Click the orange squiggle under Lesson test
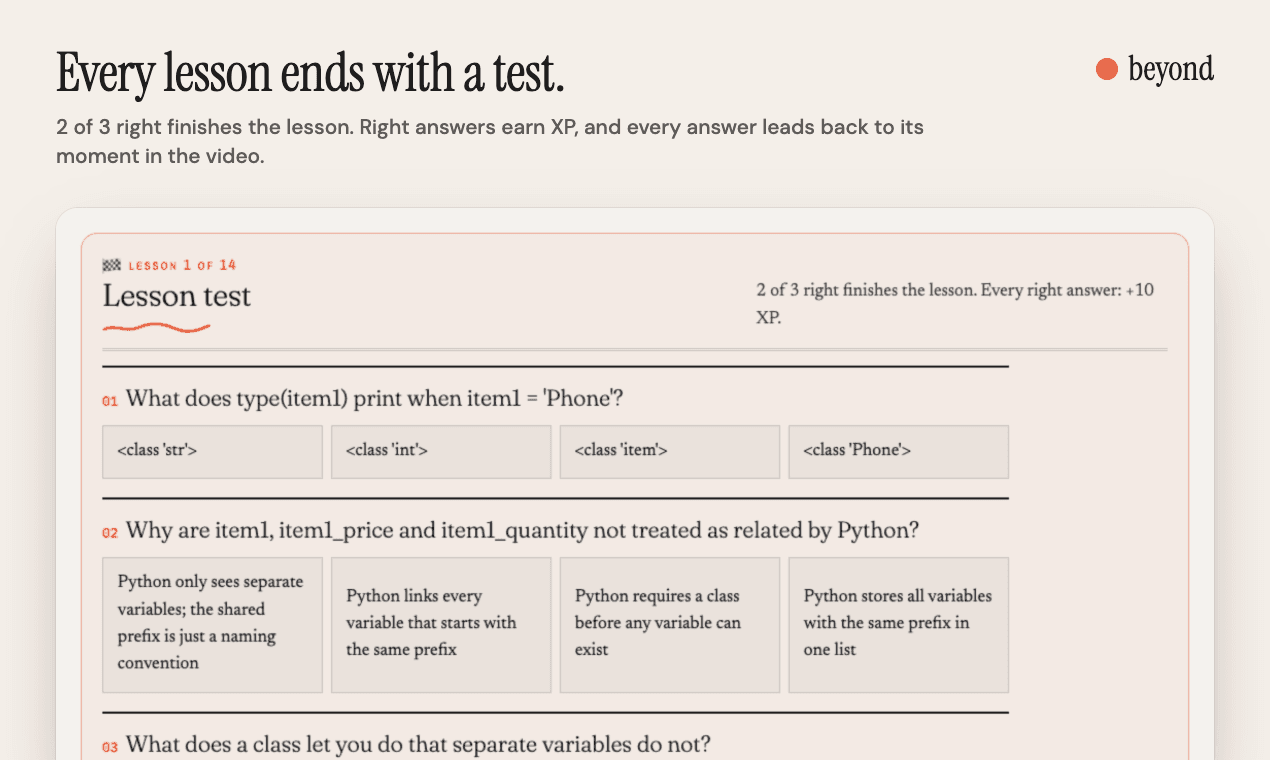 point(156,327)
